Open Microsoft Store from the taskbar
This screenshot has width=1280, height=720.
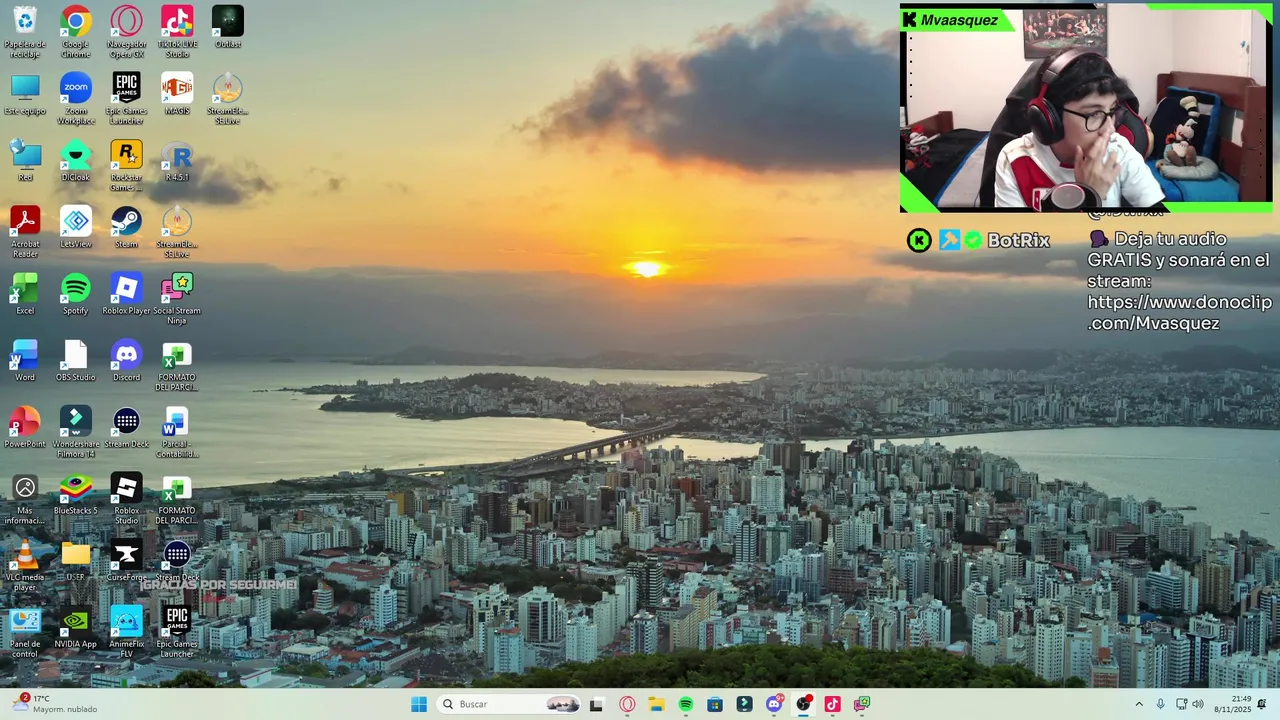[x=715, y=704]
